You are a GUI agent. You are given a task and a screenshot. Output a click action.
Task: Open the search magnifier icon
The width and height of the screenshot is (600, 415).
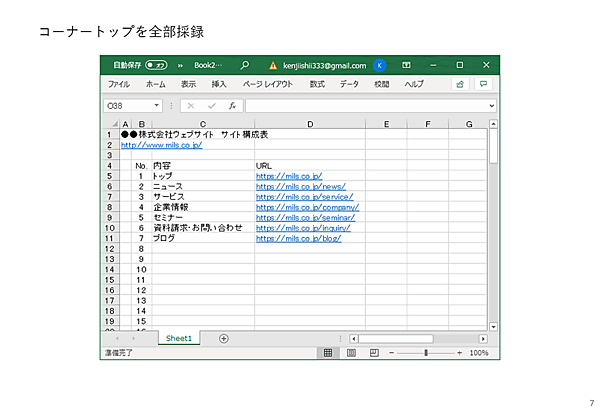pyautogui.click(x=245, y=65)
